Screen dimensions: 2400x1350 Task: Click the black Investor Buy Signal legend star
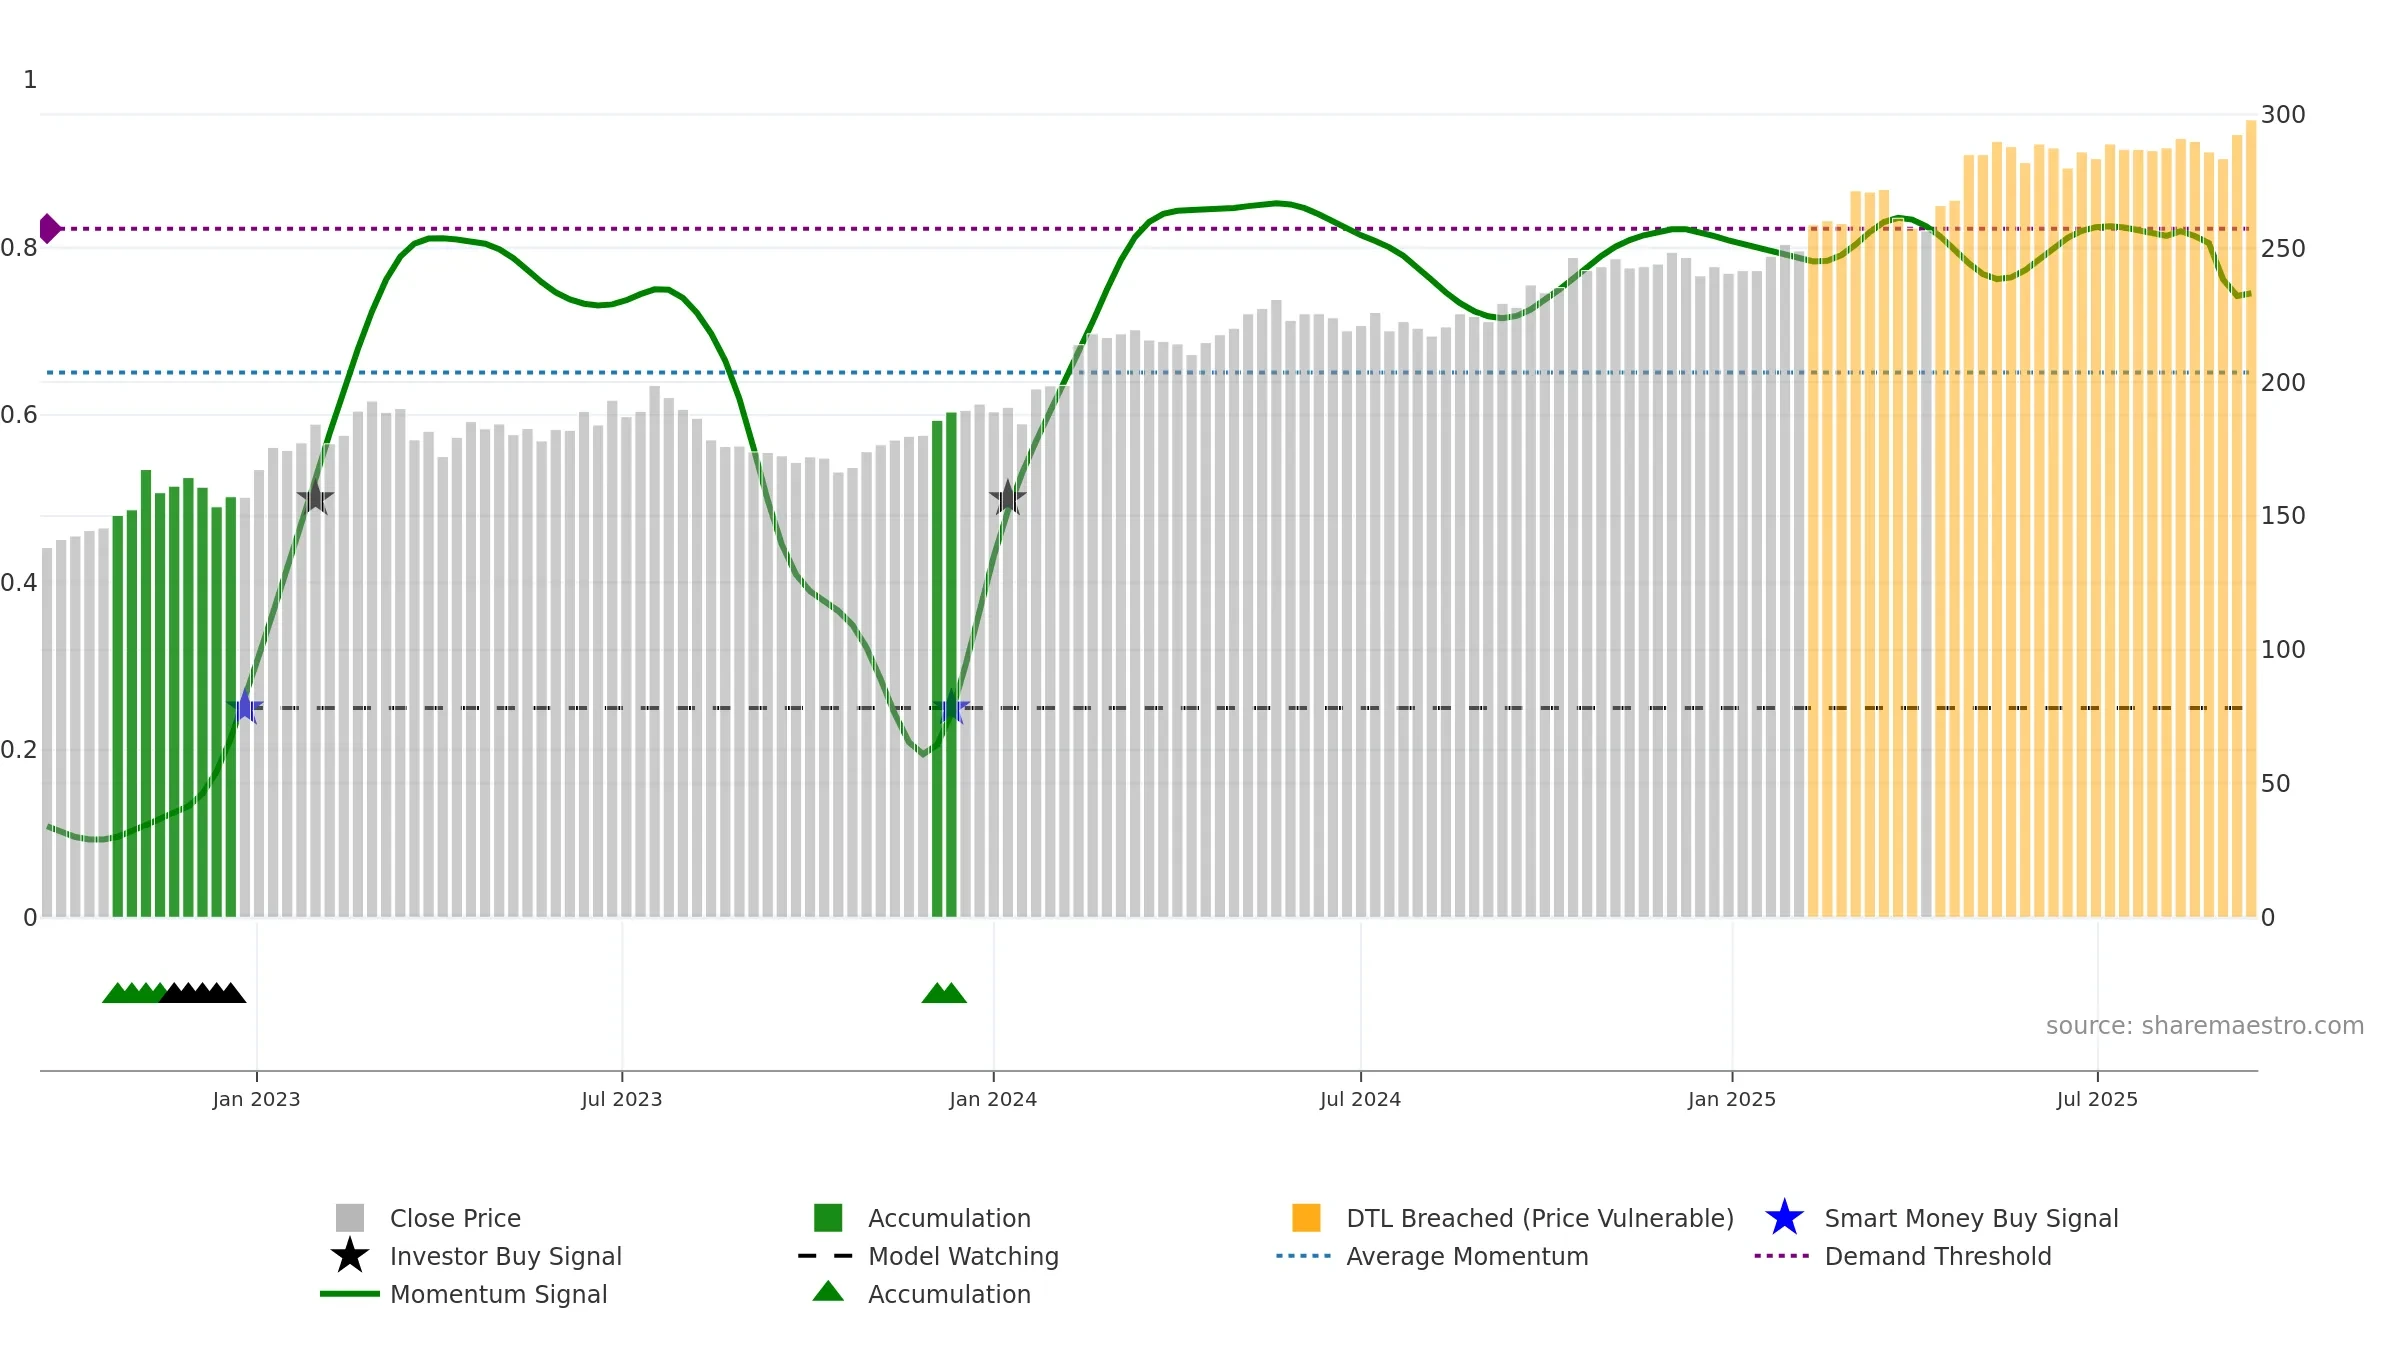click(x=350, y=1256)
